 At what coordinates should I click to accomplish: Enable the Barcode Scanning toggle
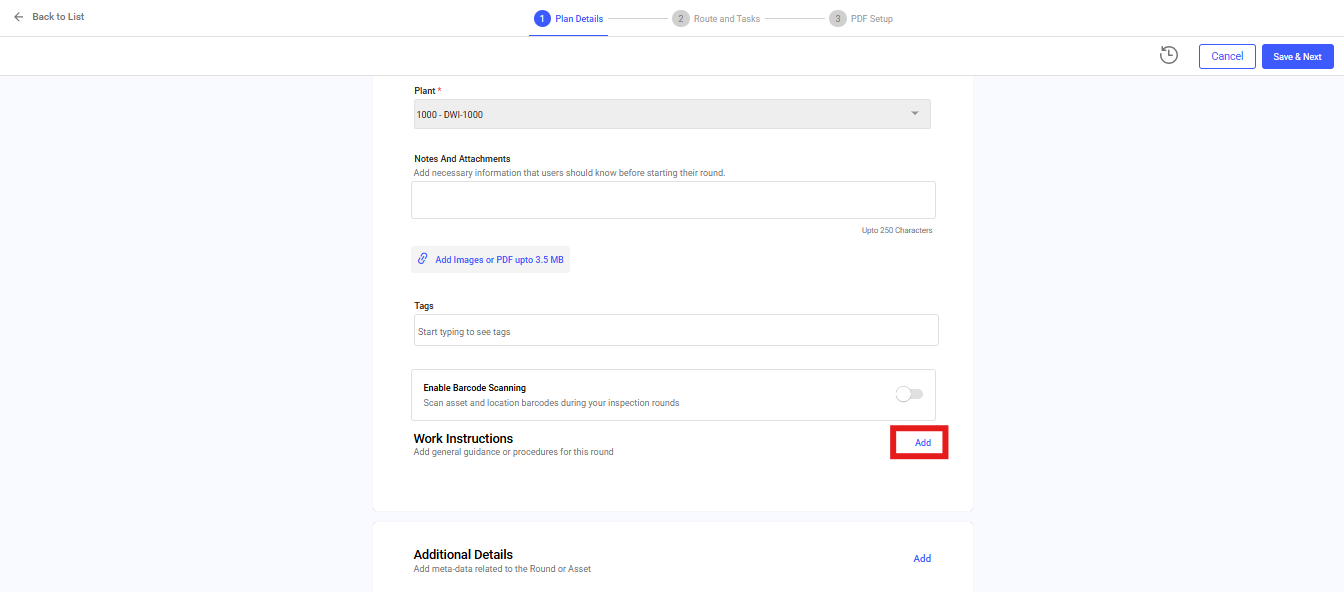click(x=909, y=394)
